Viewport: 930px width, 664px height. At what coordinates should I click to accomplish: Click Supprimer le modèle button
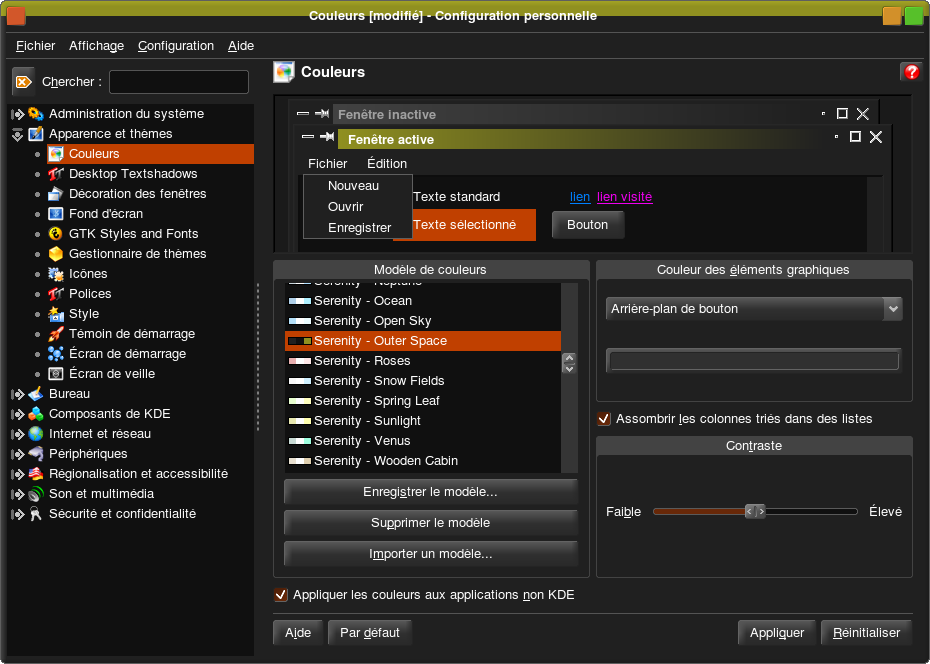point(431,523)
